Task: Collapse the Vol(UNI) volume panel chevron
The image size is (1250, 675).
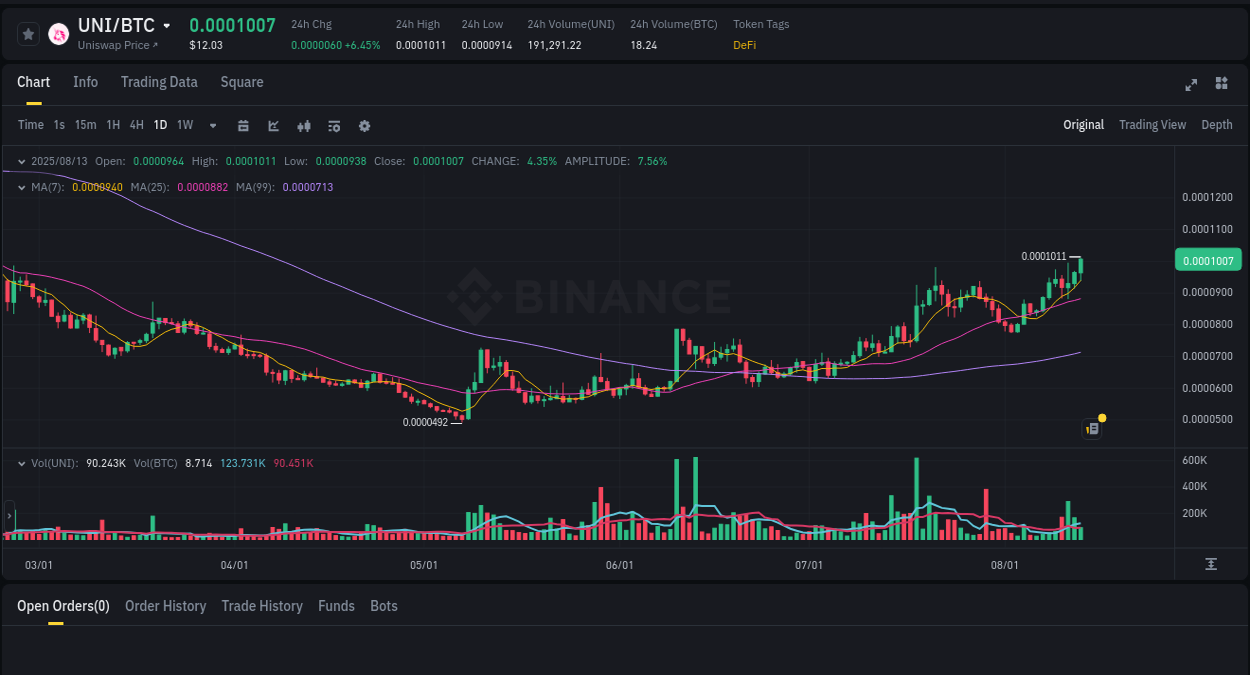Action: 22,463
